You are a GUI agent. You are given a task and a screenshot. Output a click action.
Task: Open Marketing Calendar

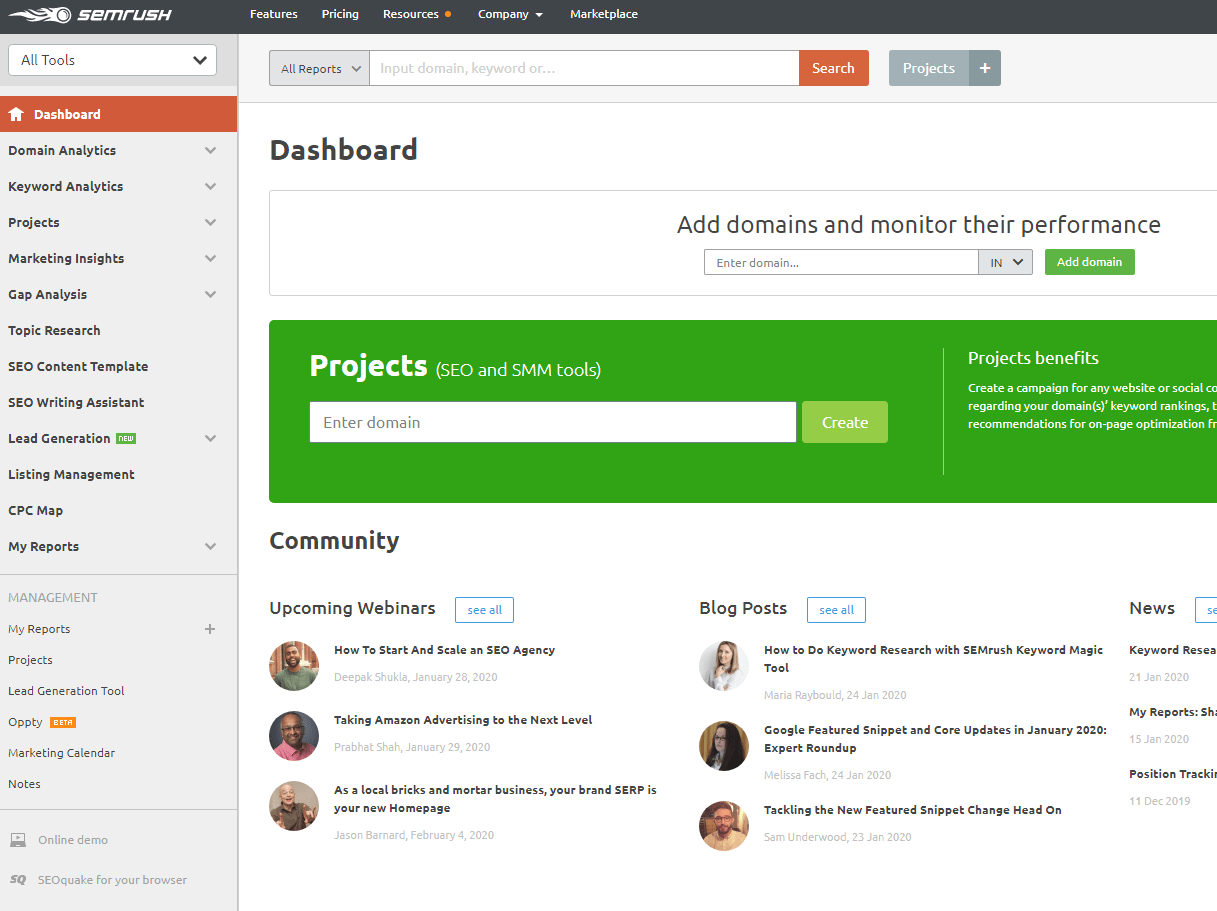pos(61,753)
